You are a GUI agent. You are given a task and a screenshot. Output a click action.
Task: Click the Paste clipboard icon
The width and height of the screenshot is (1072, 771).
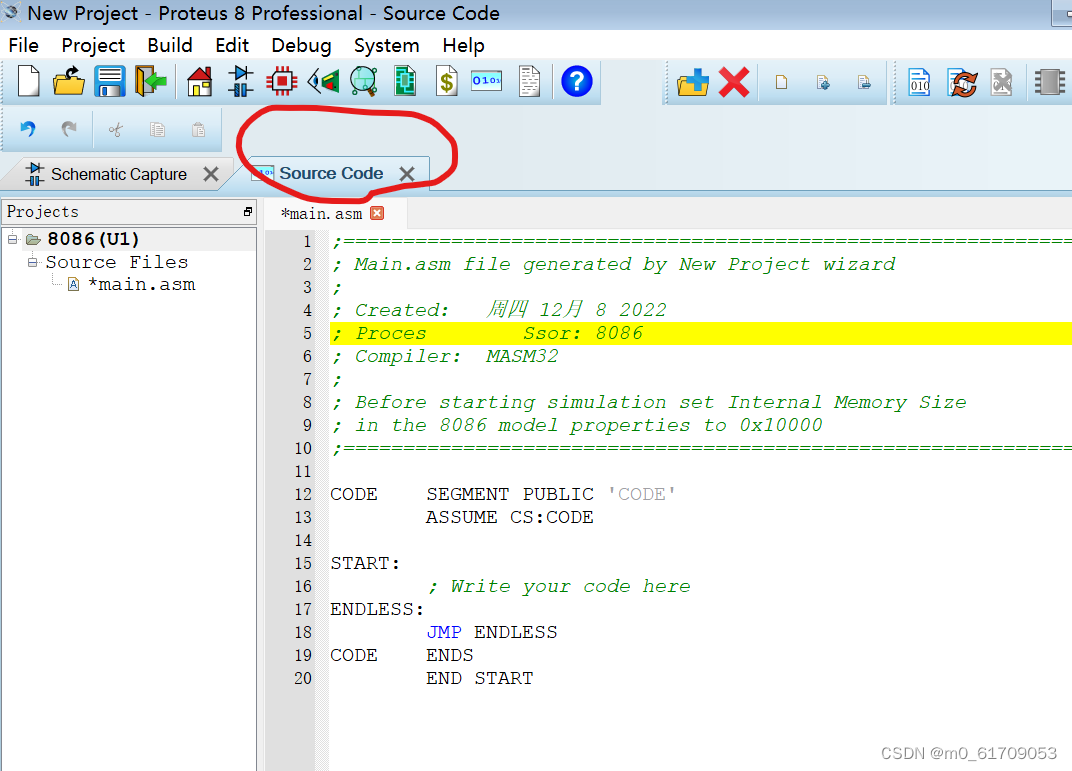[198, 130]
